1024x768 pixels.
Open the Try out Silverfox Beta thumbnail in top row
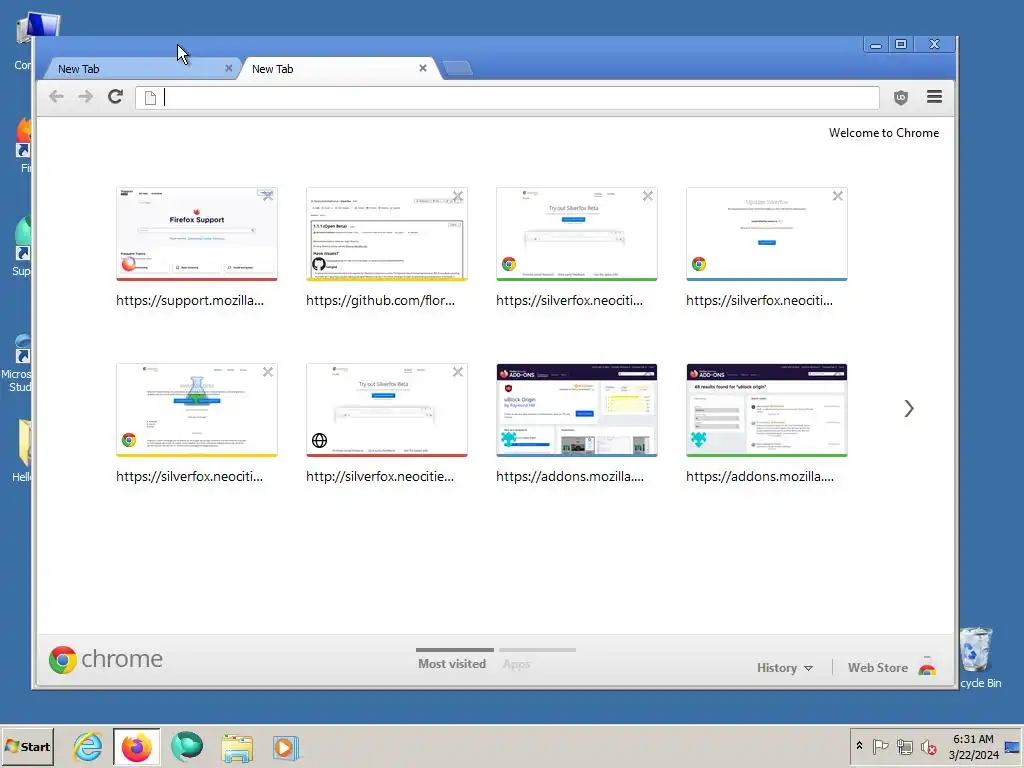(x=577, y=234)
